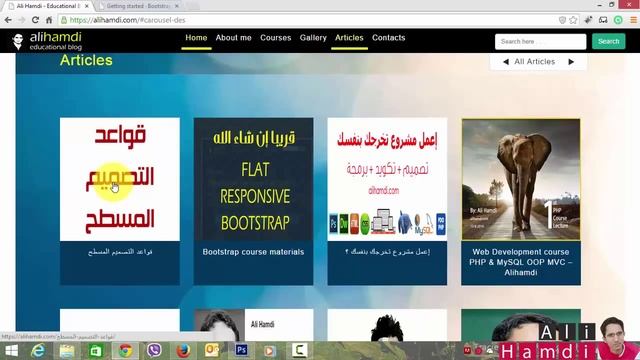Switch to the Ali Hamdi - Educational tab
The height and width of the screenshot is (360, 640).
(x=48, y=6)
